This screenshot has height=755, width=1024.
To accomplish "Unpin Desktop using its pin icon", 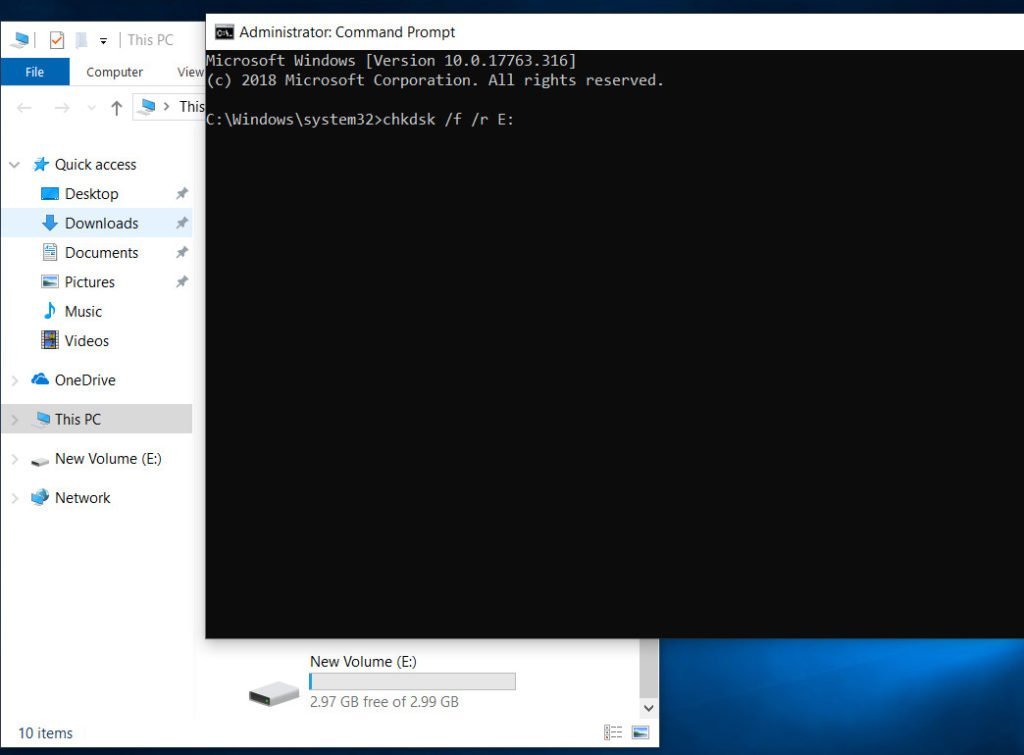I will click(x=181, y=194).
